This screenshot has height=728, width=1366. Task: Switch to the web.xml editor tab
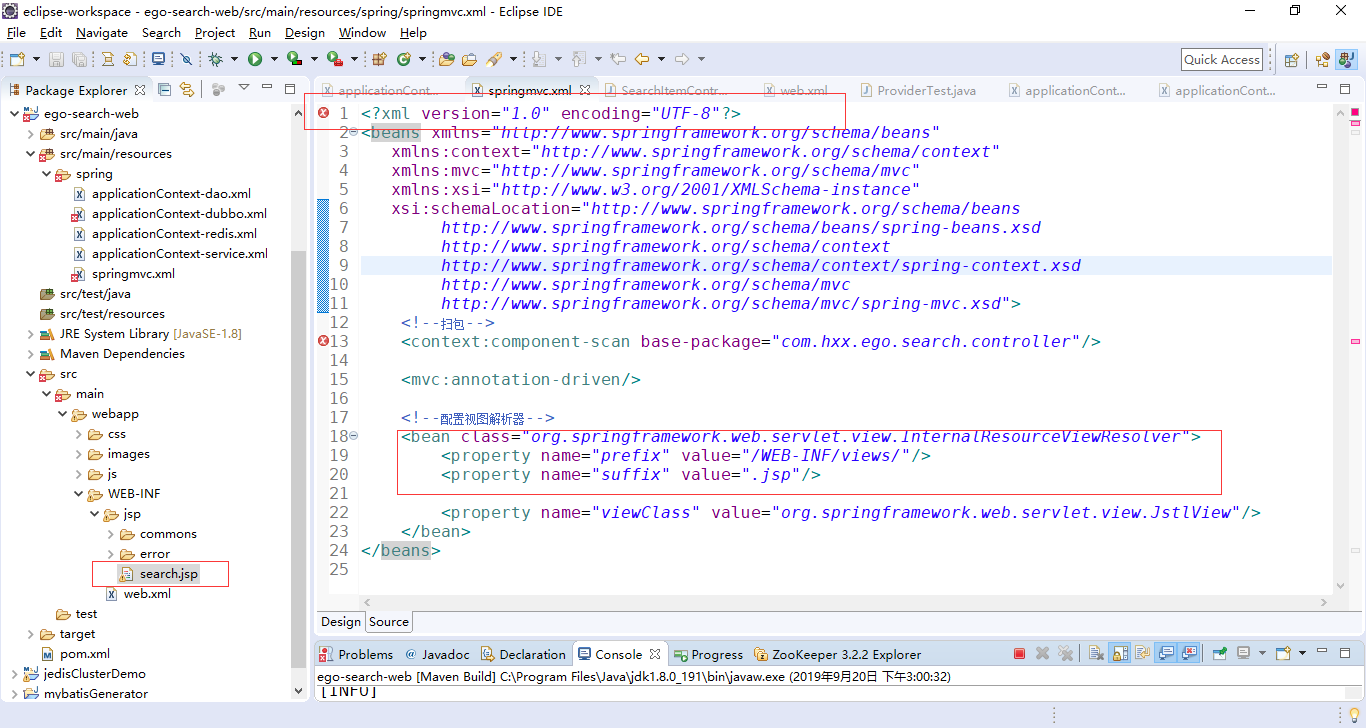[x=795, y=90]
